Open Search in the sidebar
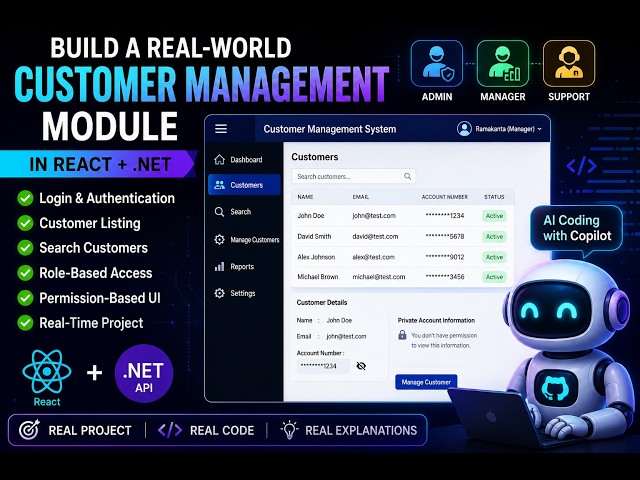The height and width of the screenshot is (480, 640). pyautogui.click(x=244, y=212)
